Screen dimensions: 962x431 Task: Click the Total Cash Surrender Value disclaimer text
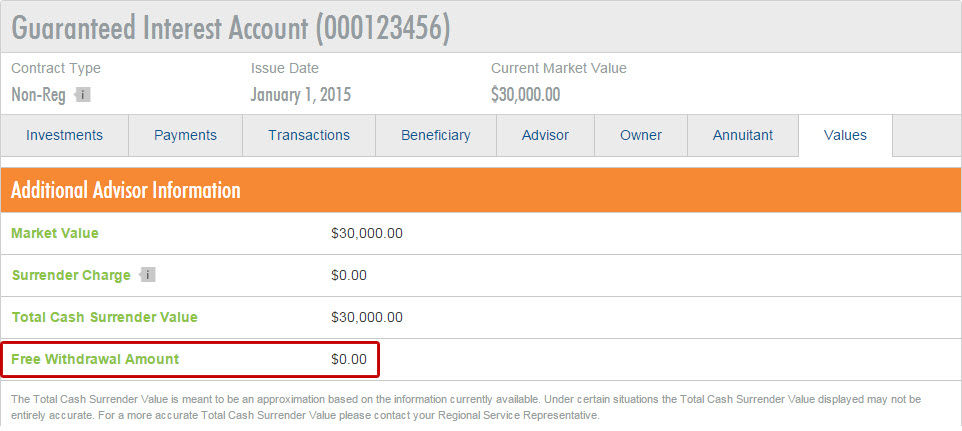[466, 408]
